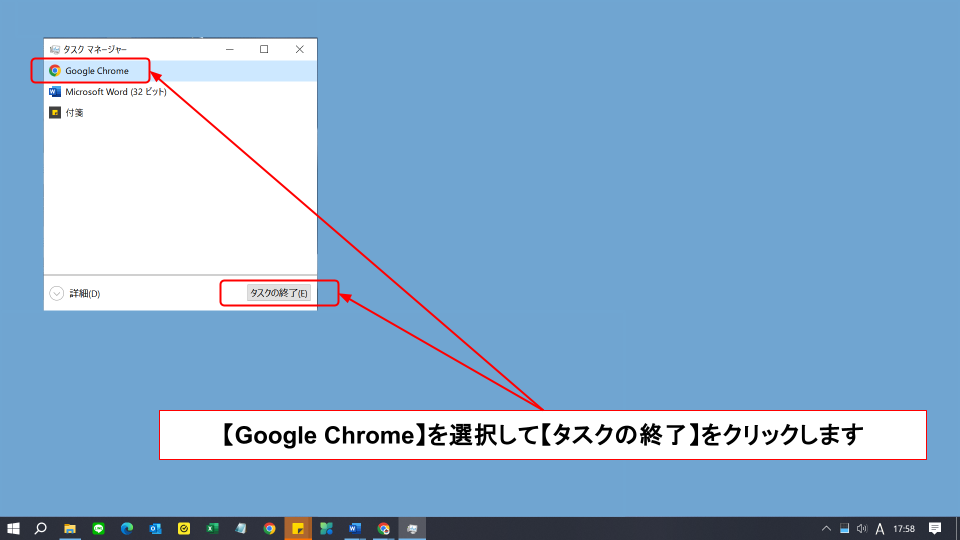
Task: Select Google Chrome in the task list
Action: pos(97,71)
